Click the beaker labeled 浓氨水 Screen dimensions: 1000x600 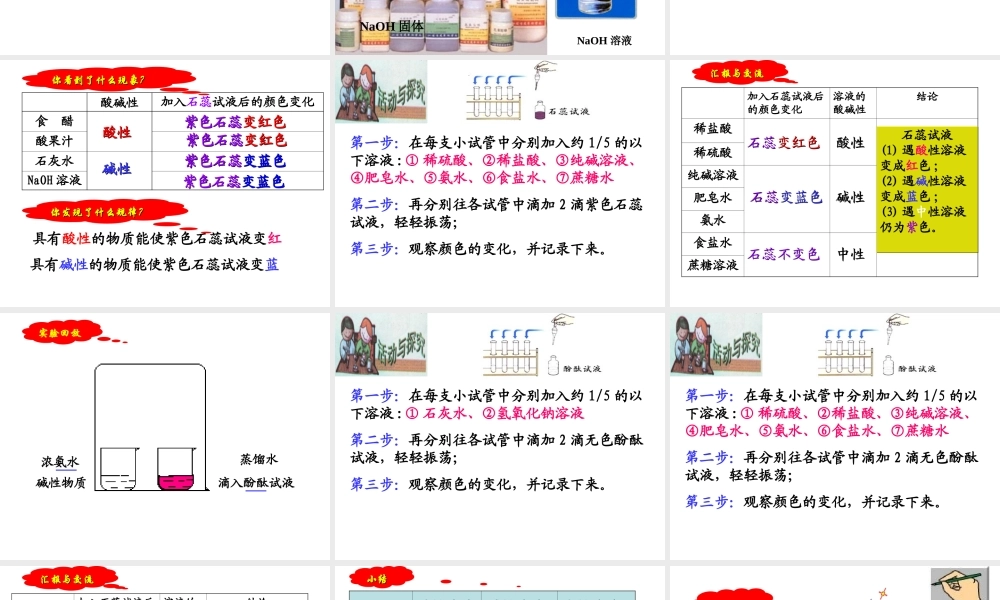tap(119, 469)
